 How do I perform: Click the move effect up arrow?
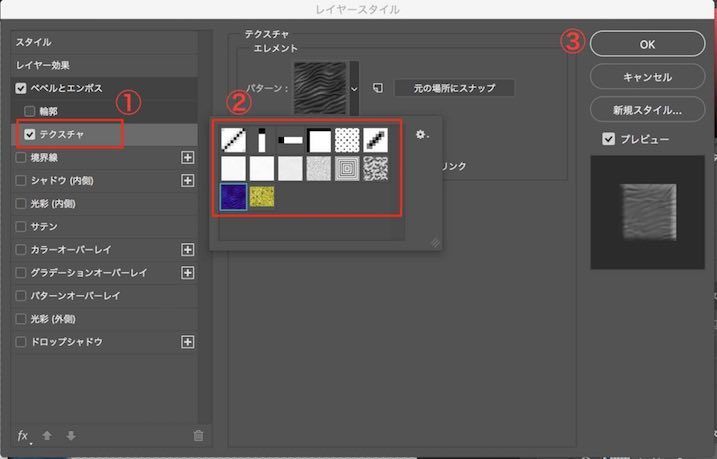pos(47,436)
